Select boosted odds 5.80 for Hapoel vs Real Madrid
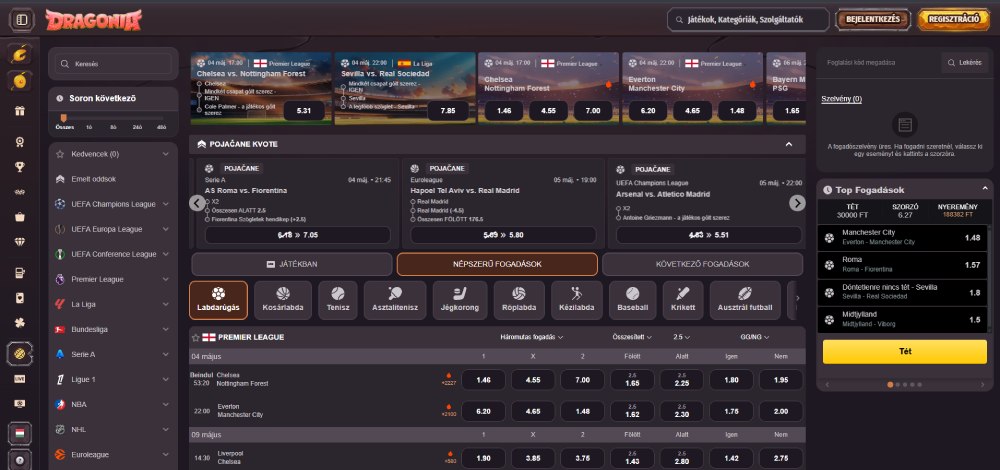The height and width of the screenshot is (470, 1000). pos(503,235)
